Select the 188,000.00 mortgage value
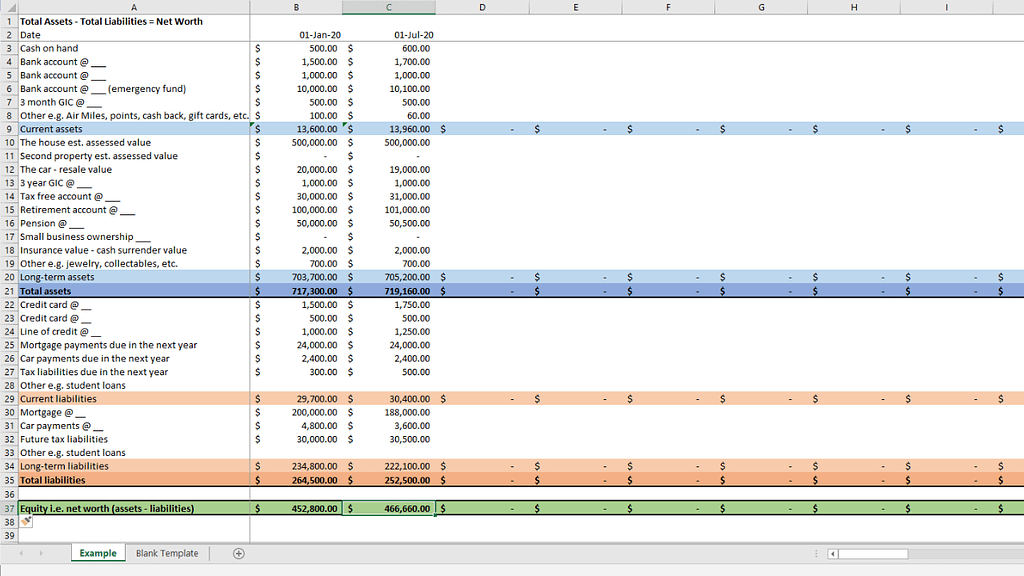Viewport: 1024px width, 576px height. click(389, 412)
